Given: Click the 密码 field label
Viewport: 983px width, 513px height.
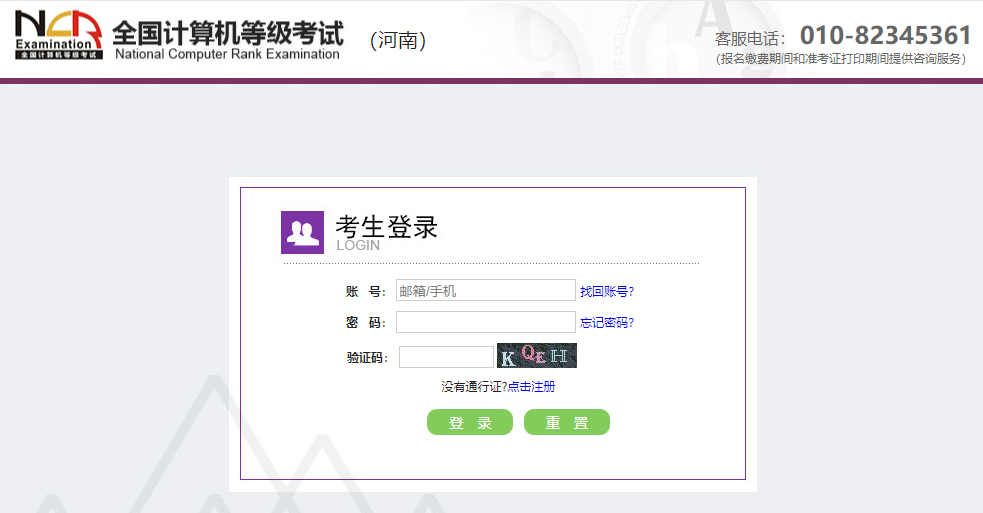Looking at the screenshot, I should 365,322.
